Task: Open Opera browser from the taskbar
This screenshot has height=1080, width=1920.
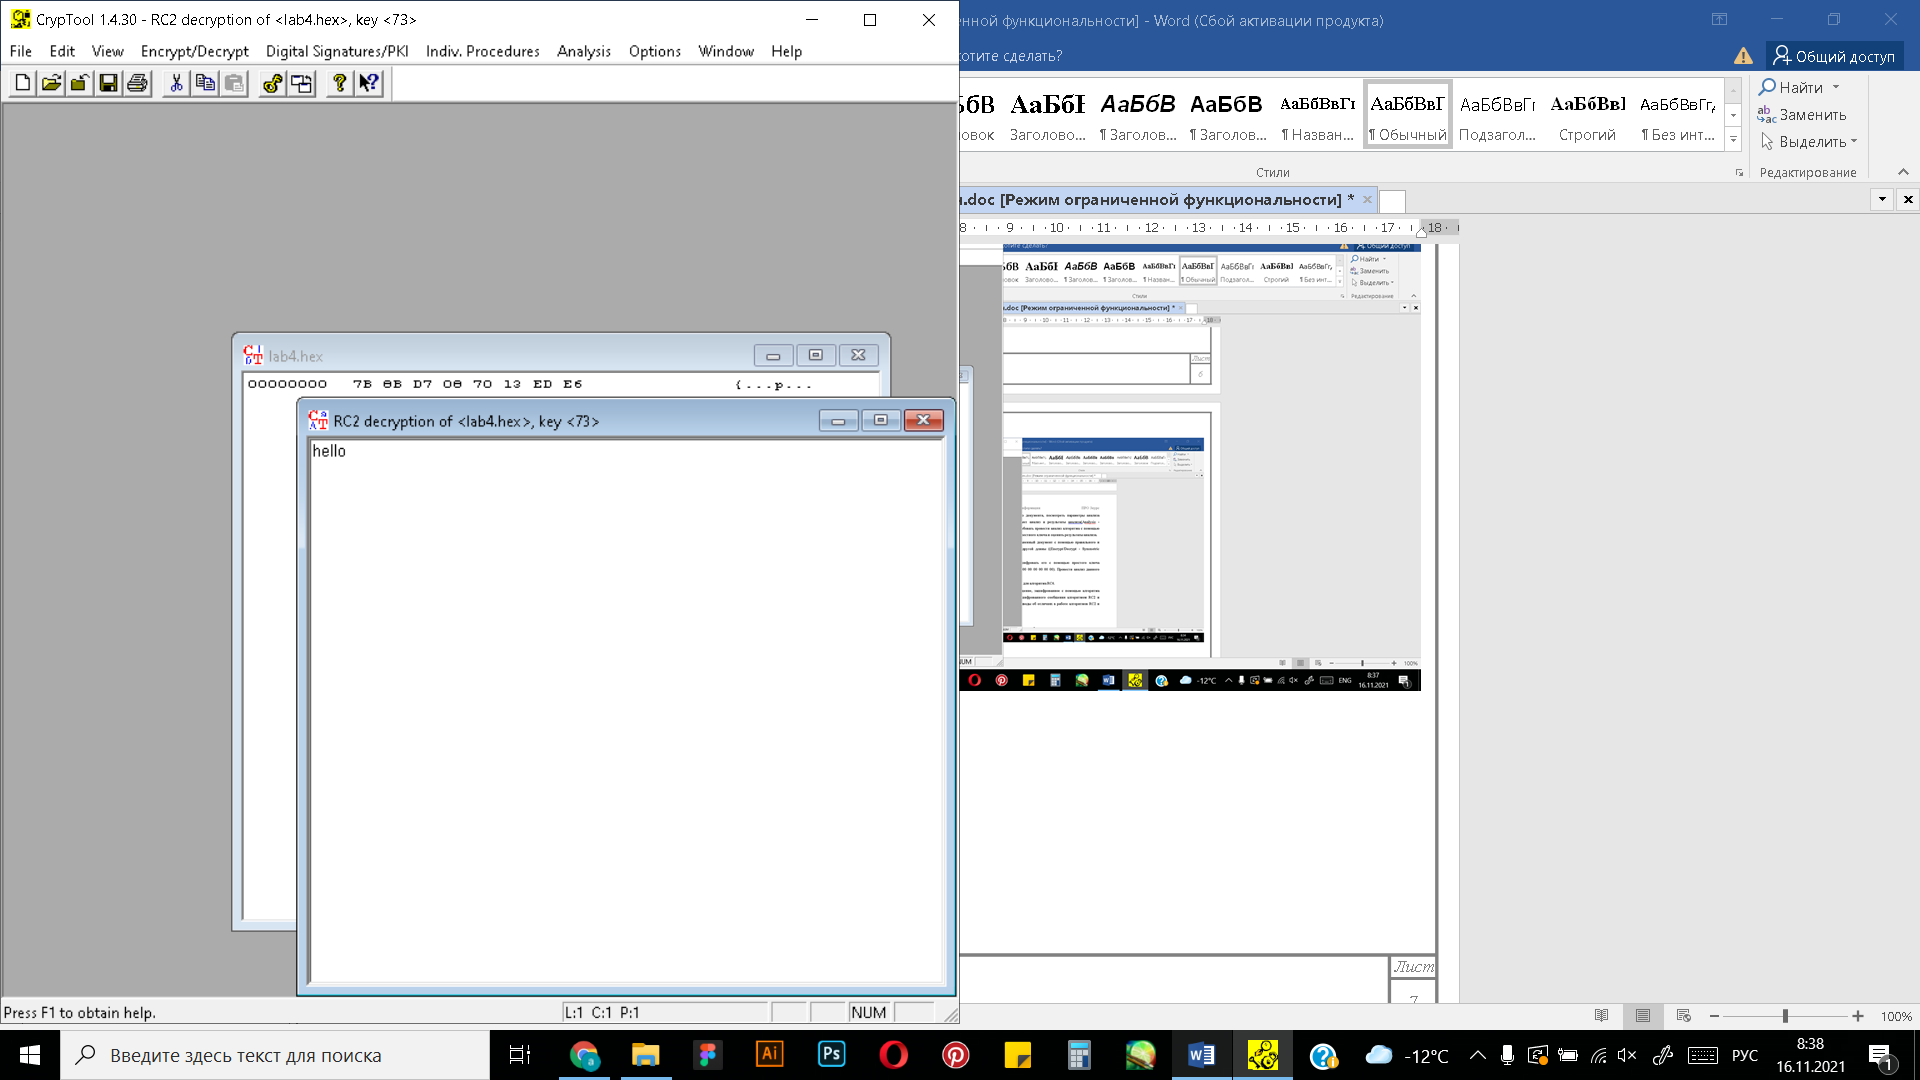Action: click(894, 1055)
